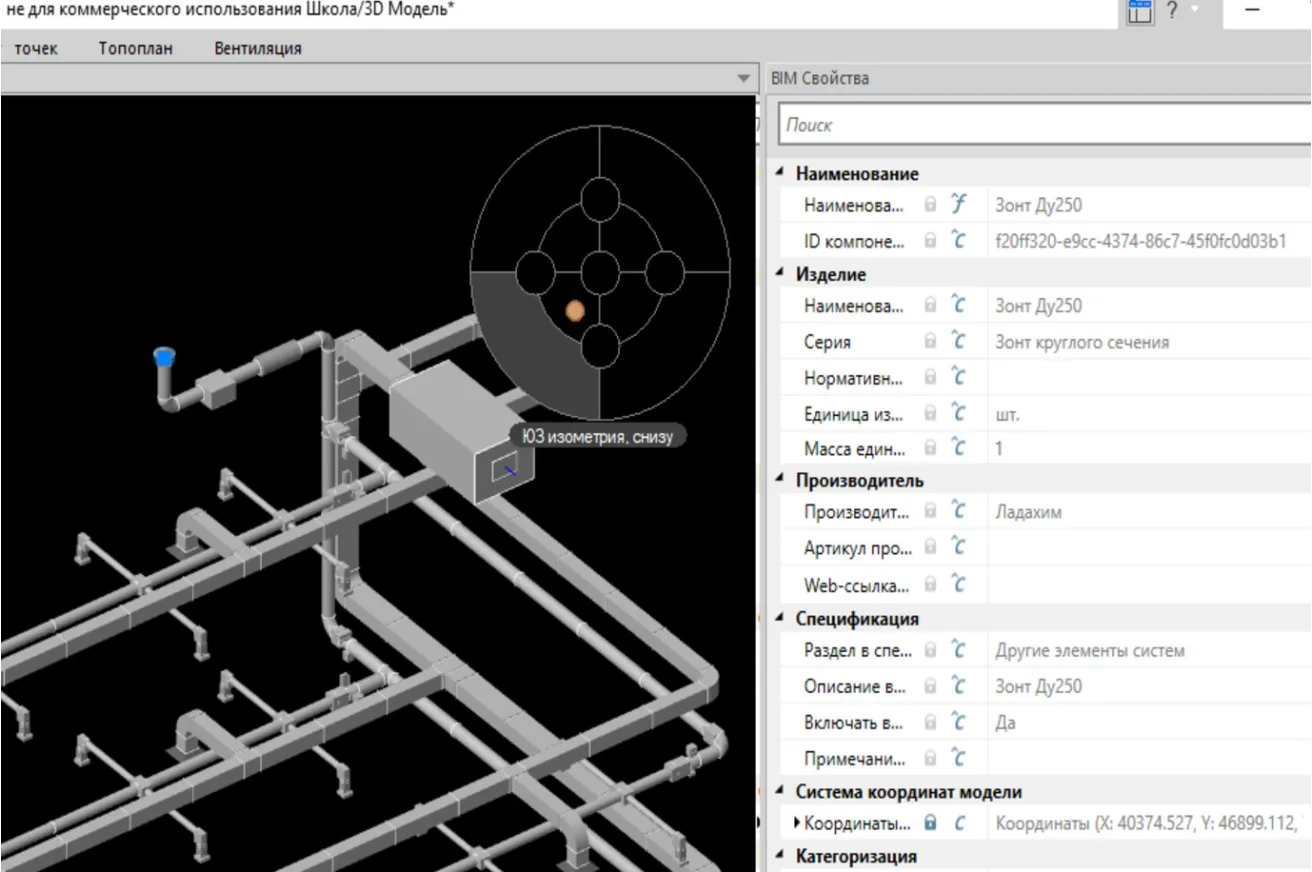
Task: Click the Зонт круглого сечения series value
Action: coord(1081,342)
